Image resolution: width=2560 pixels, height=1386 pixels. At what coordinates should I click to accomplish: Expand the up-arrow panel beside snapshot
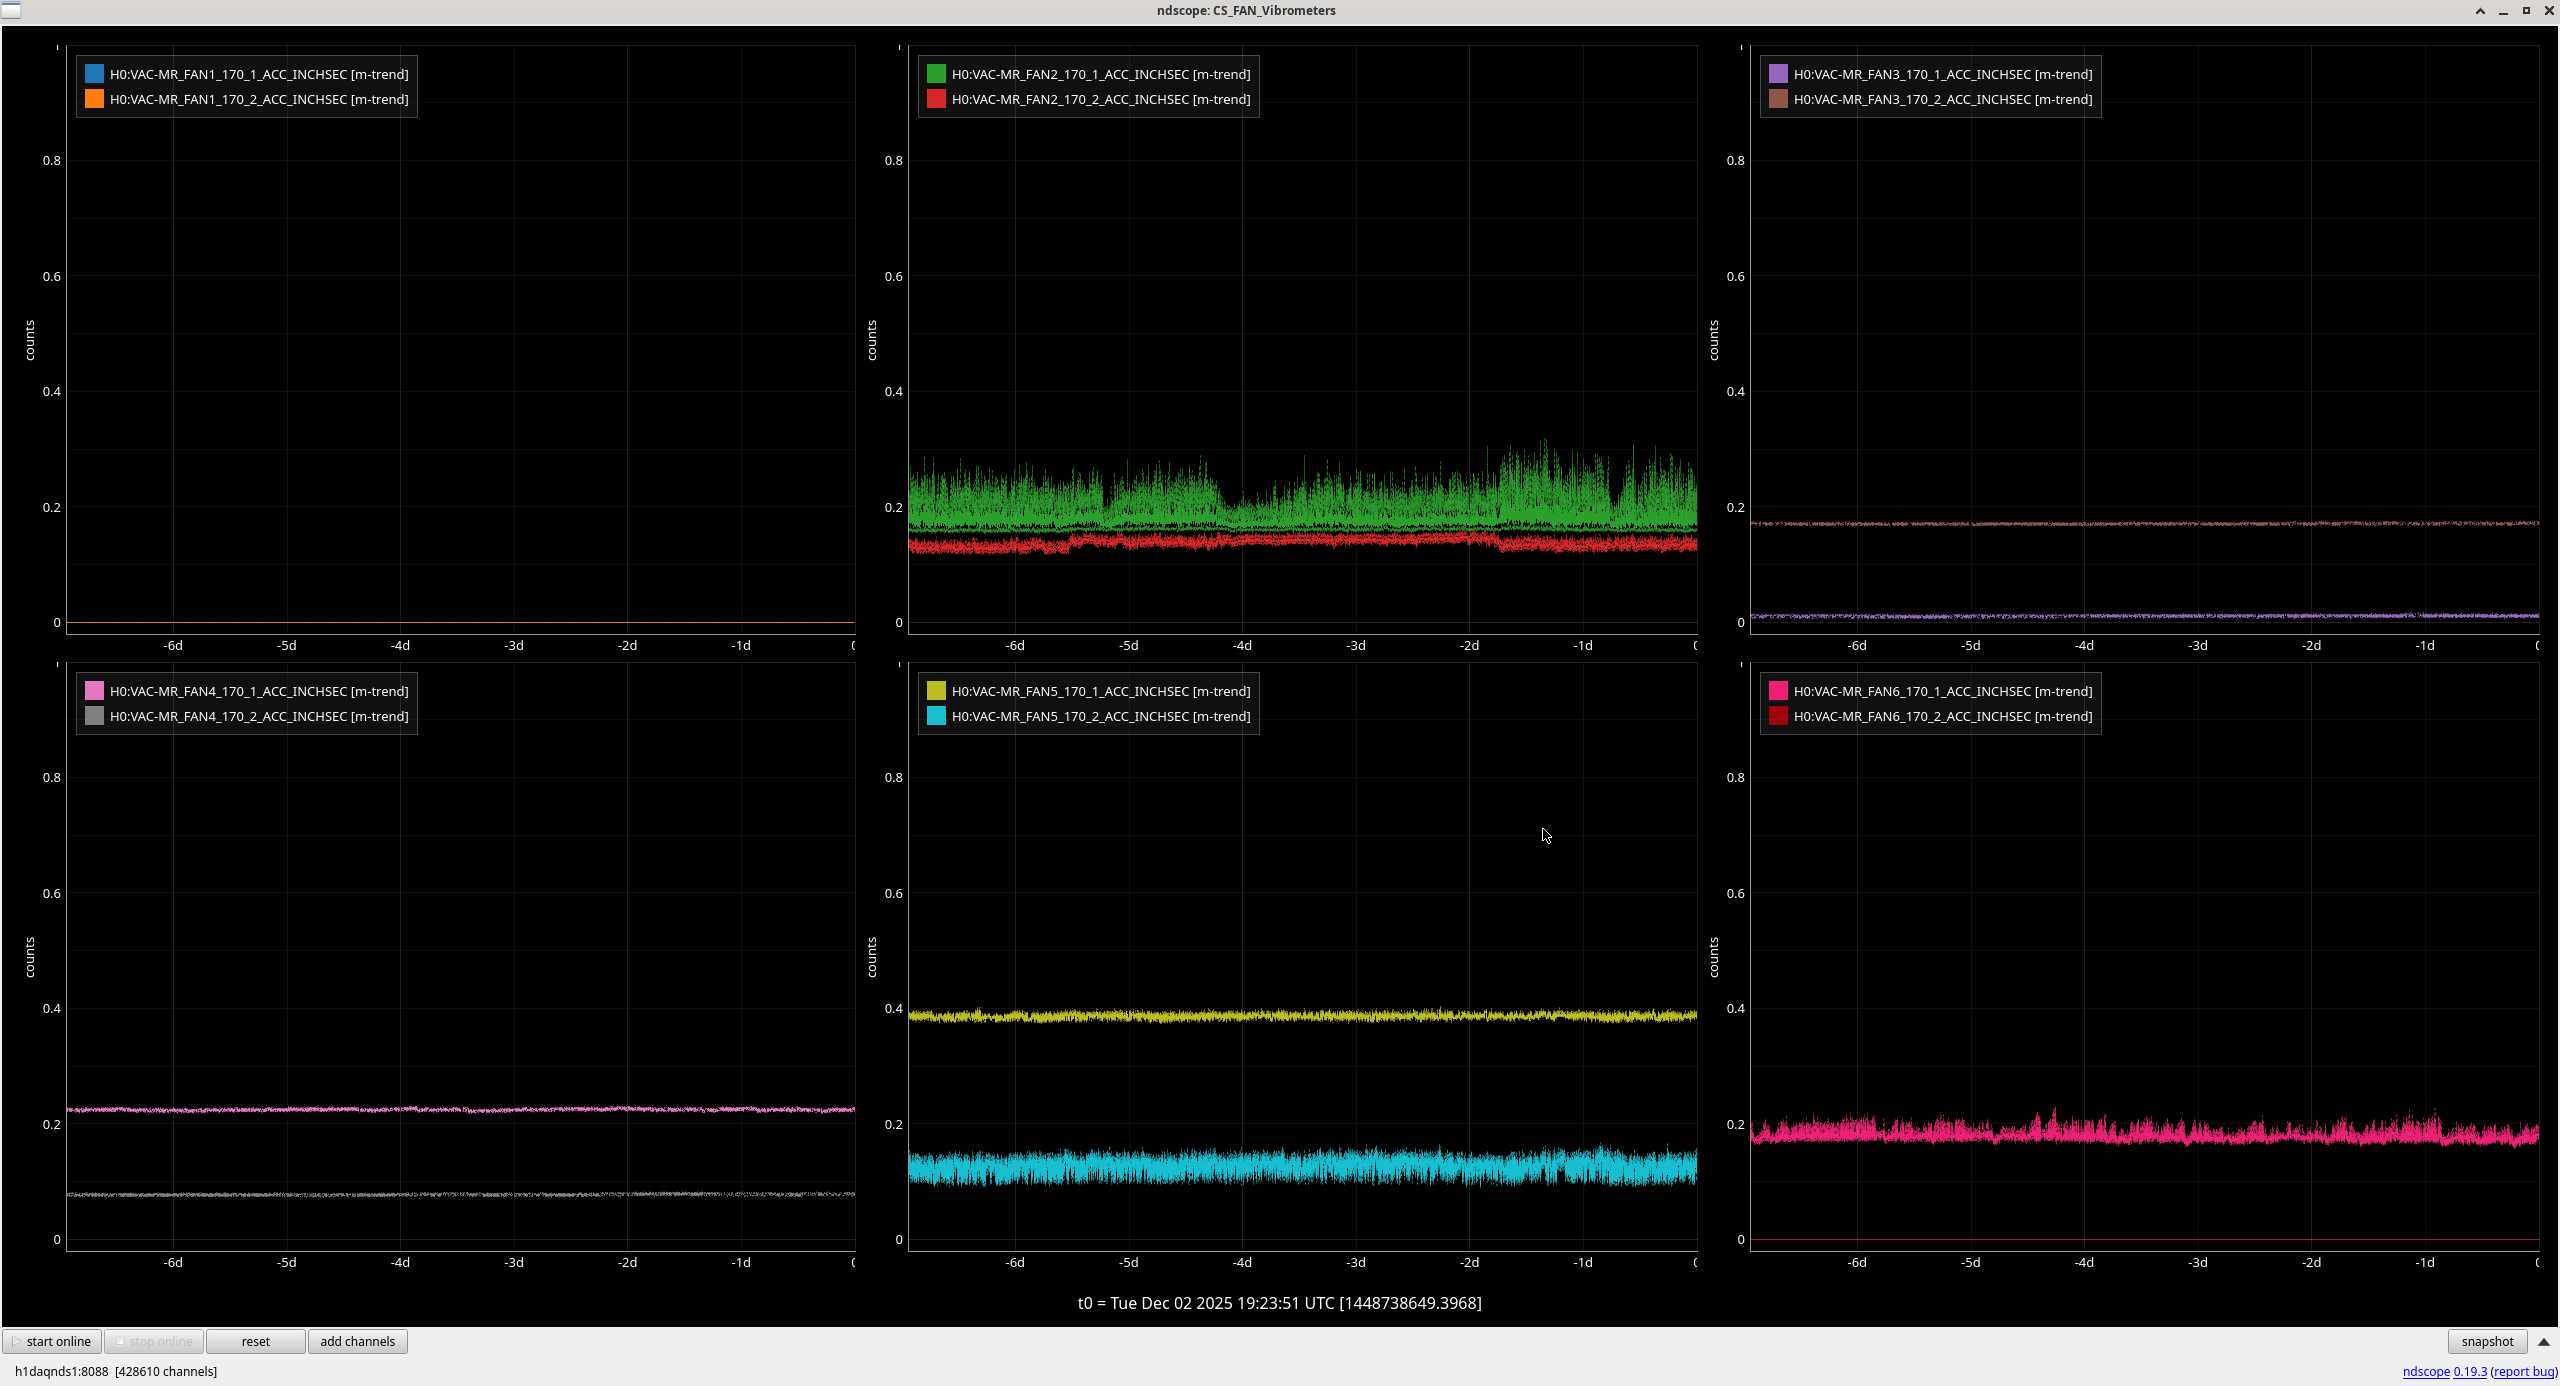pyautogui.click(x=2544, y=1341)
